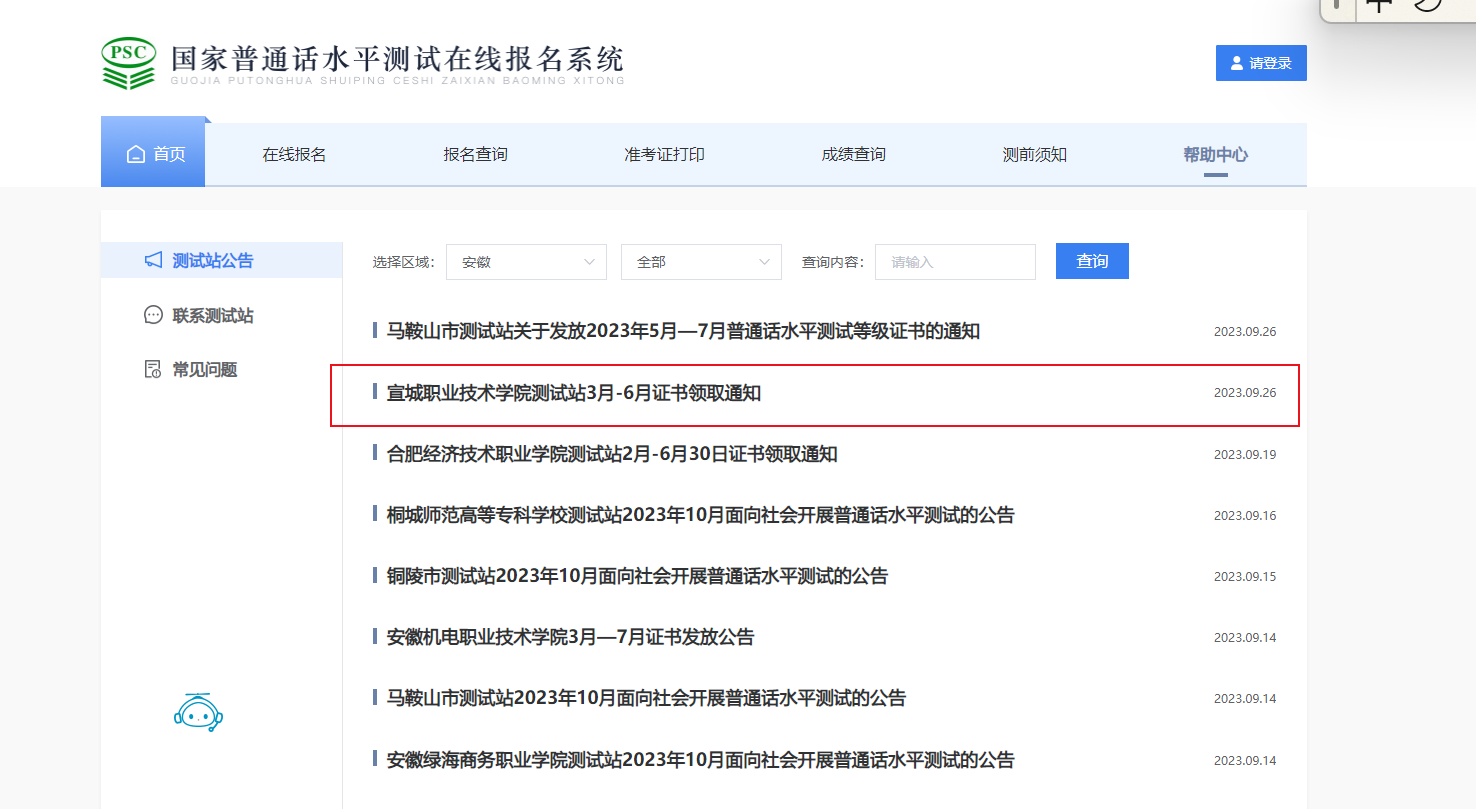Image resolution: width=1476 pixels, height=809 pixels.
Task: Open 合肥经济技术职业学院 certificate notice
Action: pyautogui.click(x=612, y=454)
